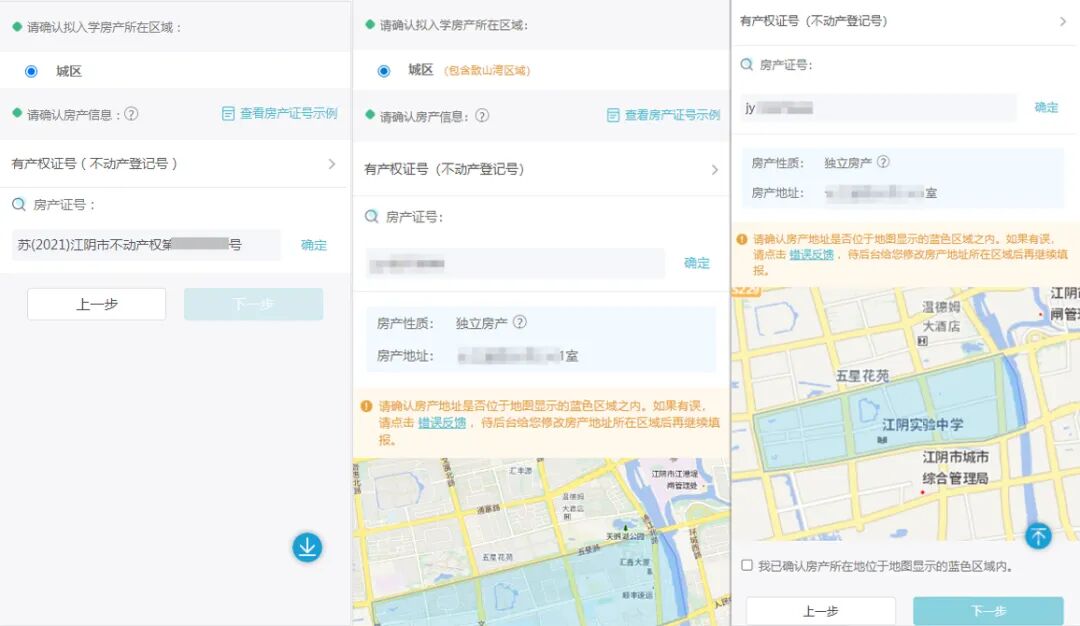Click 下一步 button in right panel
Screen dimensions: 1080x626
tap(988, 611)
